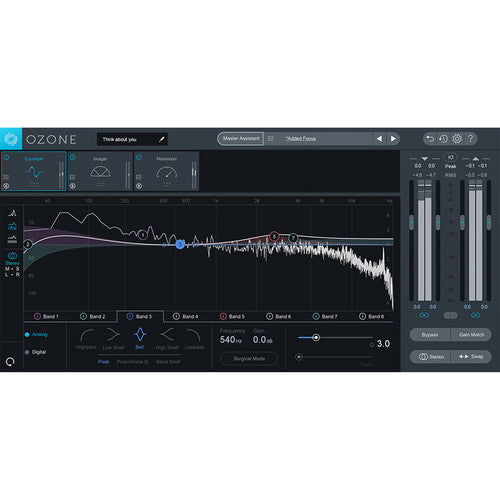Click the Bypass button

coord(430,335)
